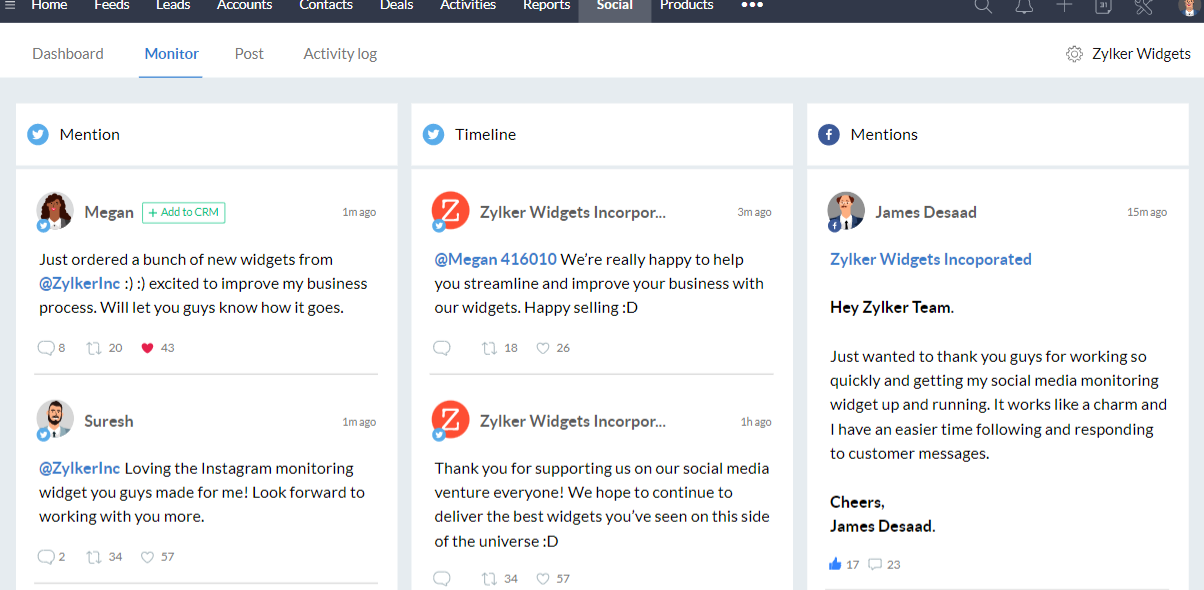The width and height of the screenshot is (1204, 590).
Task: Open the Contacts module
Action: tap(326, 5)
